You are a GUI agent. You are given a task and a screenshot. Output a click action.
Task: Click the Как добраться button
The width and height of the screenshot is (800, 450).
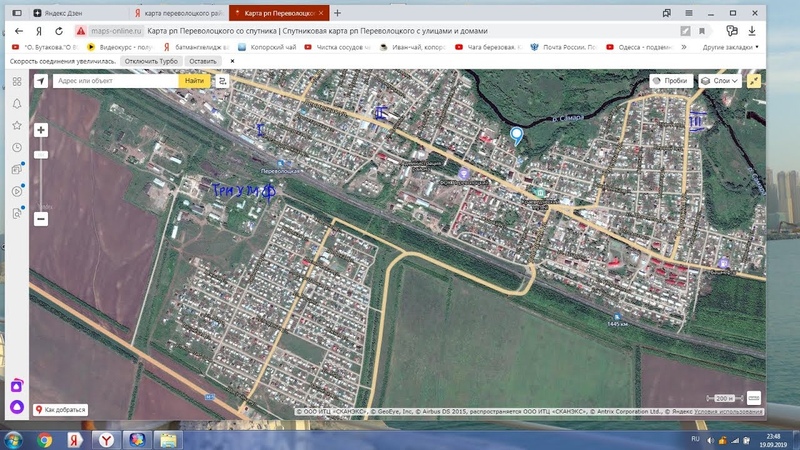pos(62,409)
